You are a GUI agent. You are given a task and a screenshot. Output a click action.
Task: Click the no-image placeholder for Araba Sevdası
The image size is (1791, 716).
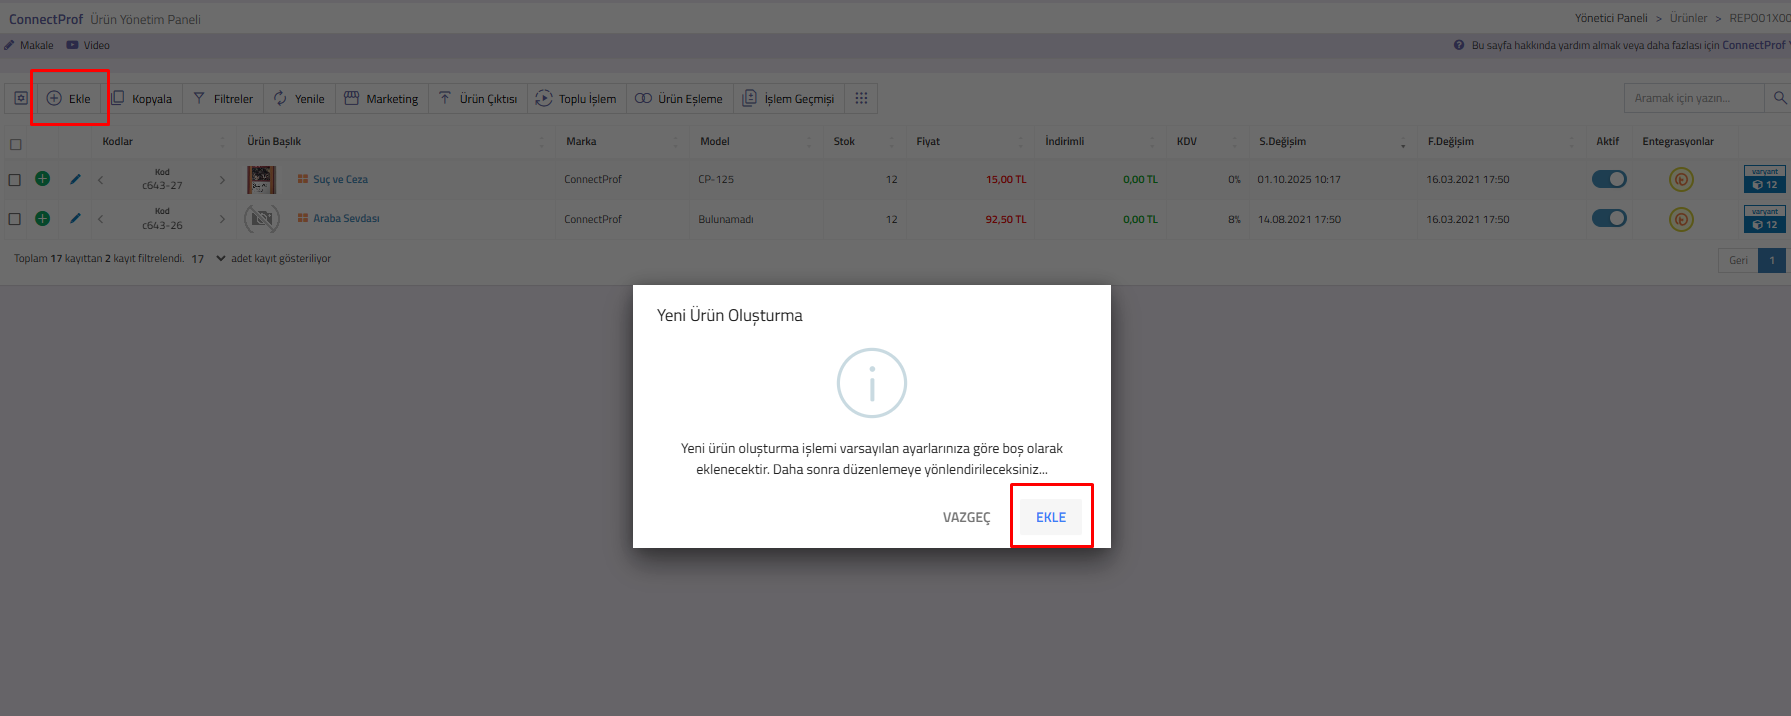coord(262,218)
